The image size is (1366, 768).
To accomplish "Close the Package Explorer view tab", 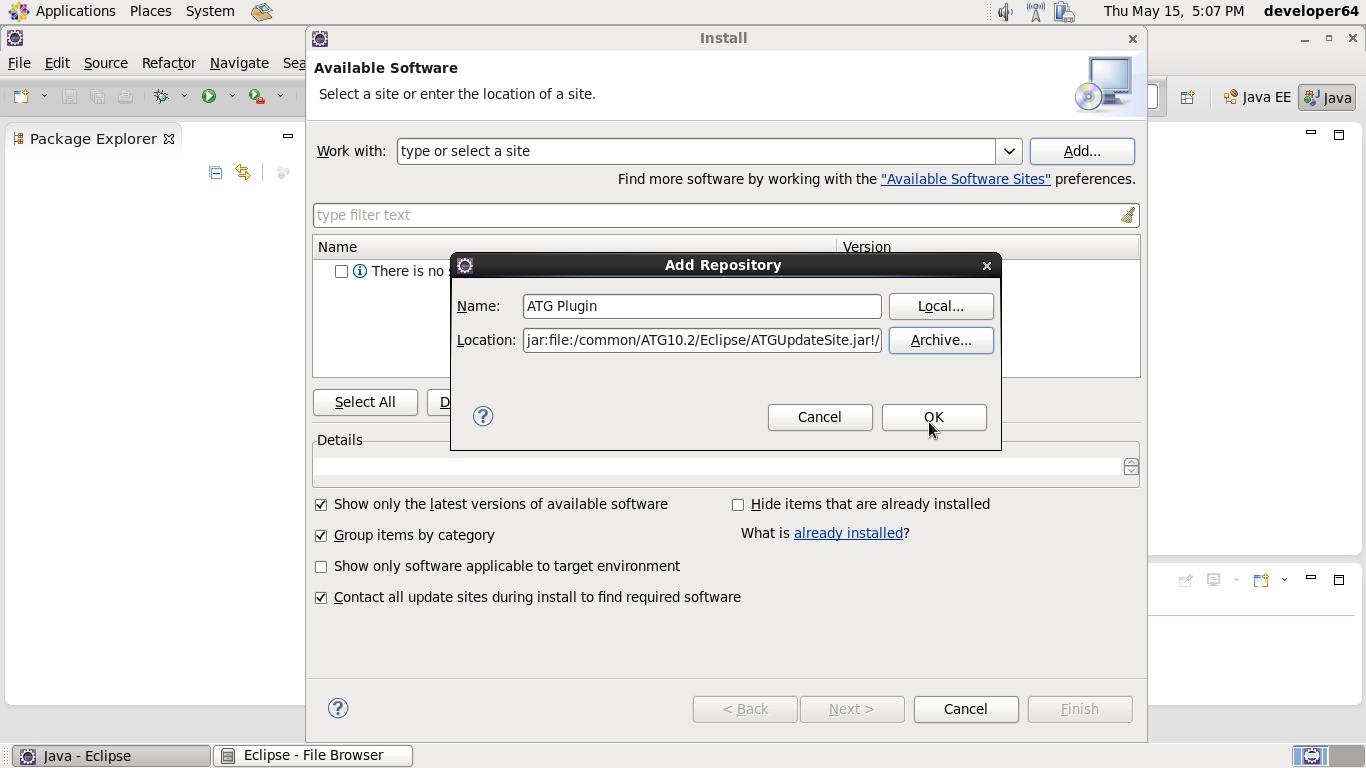I will tap(169, 139).
